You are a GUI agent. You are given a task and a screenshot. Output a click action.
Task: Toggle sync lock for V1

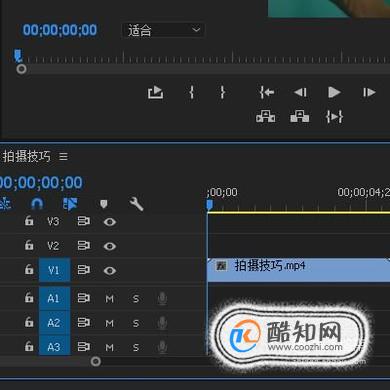pyautogui.click(x=83, y=270)
